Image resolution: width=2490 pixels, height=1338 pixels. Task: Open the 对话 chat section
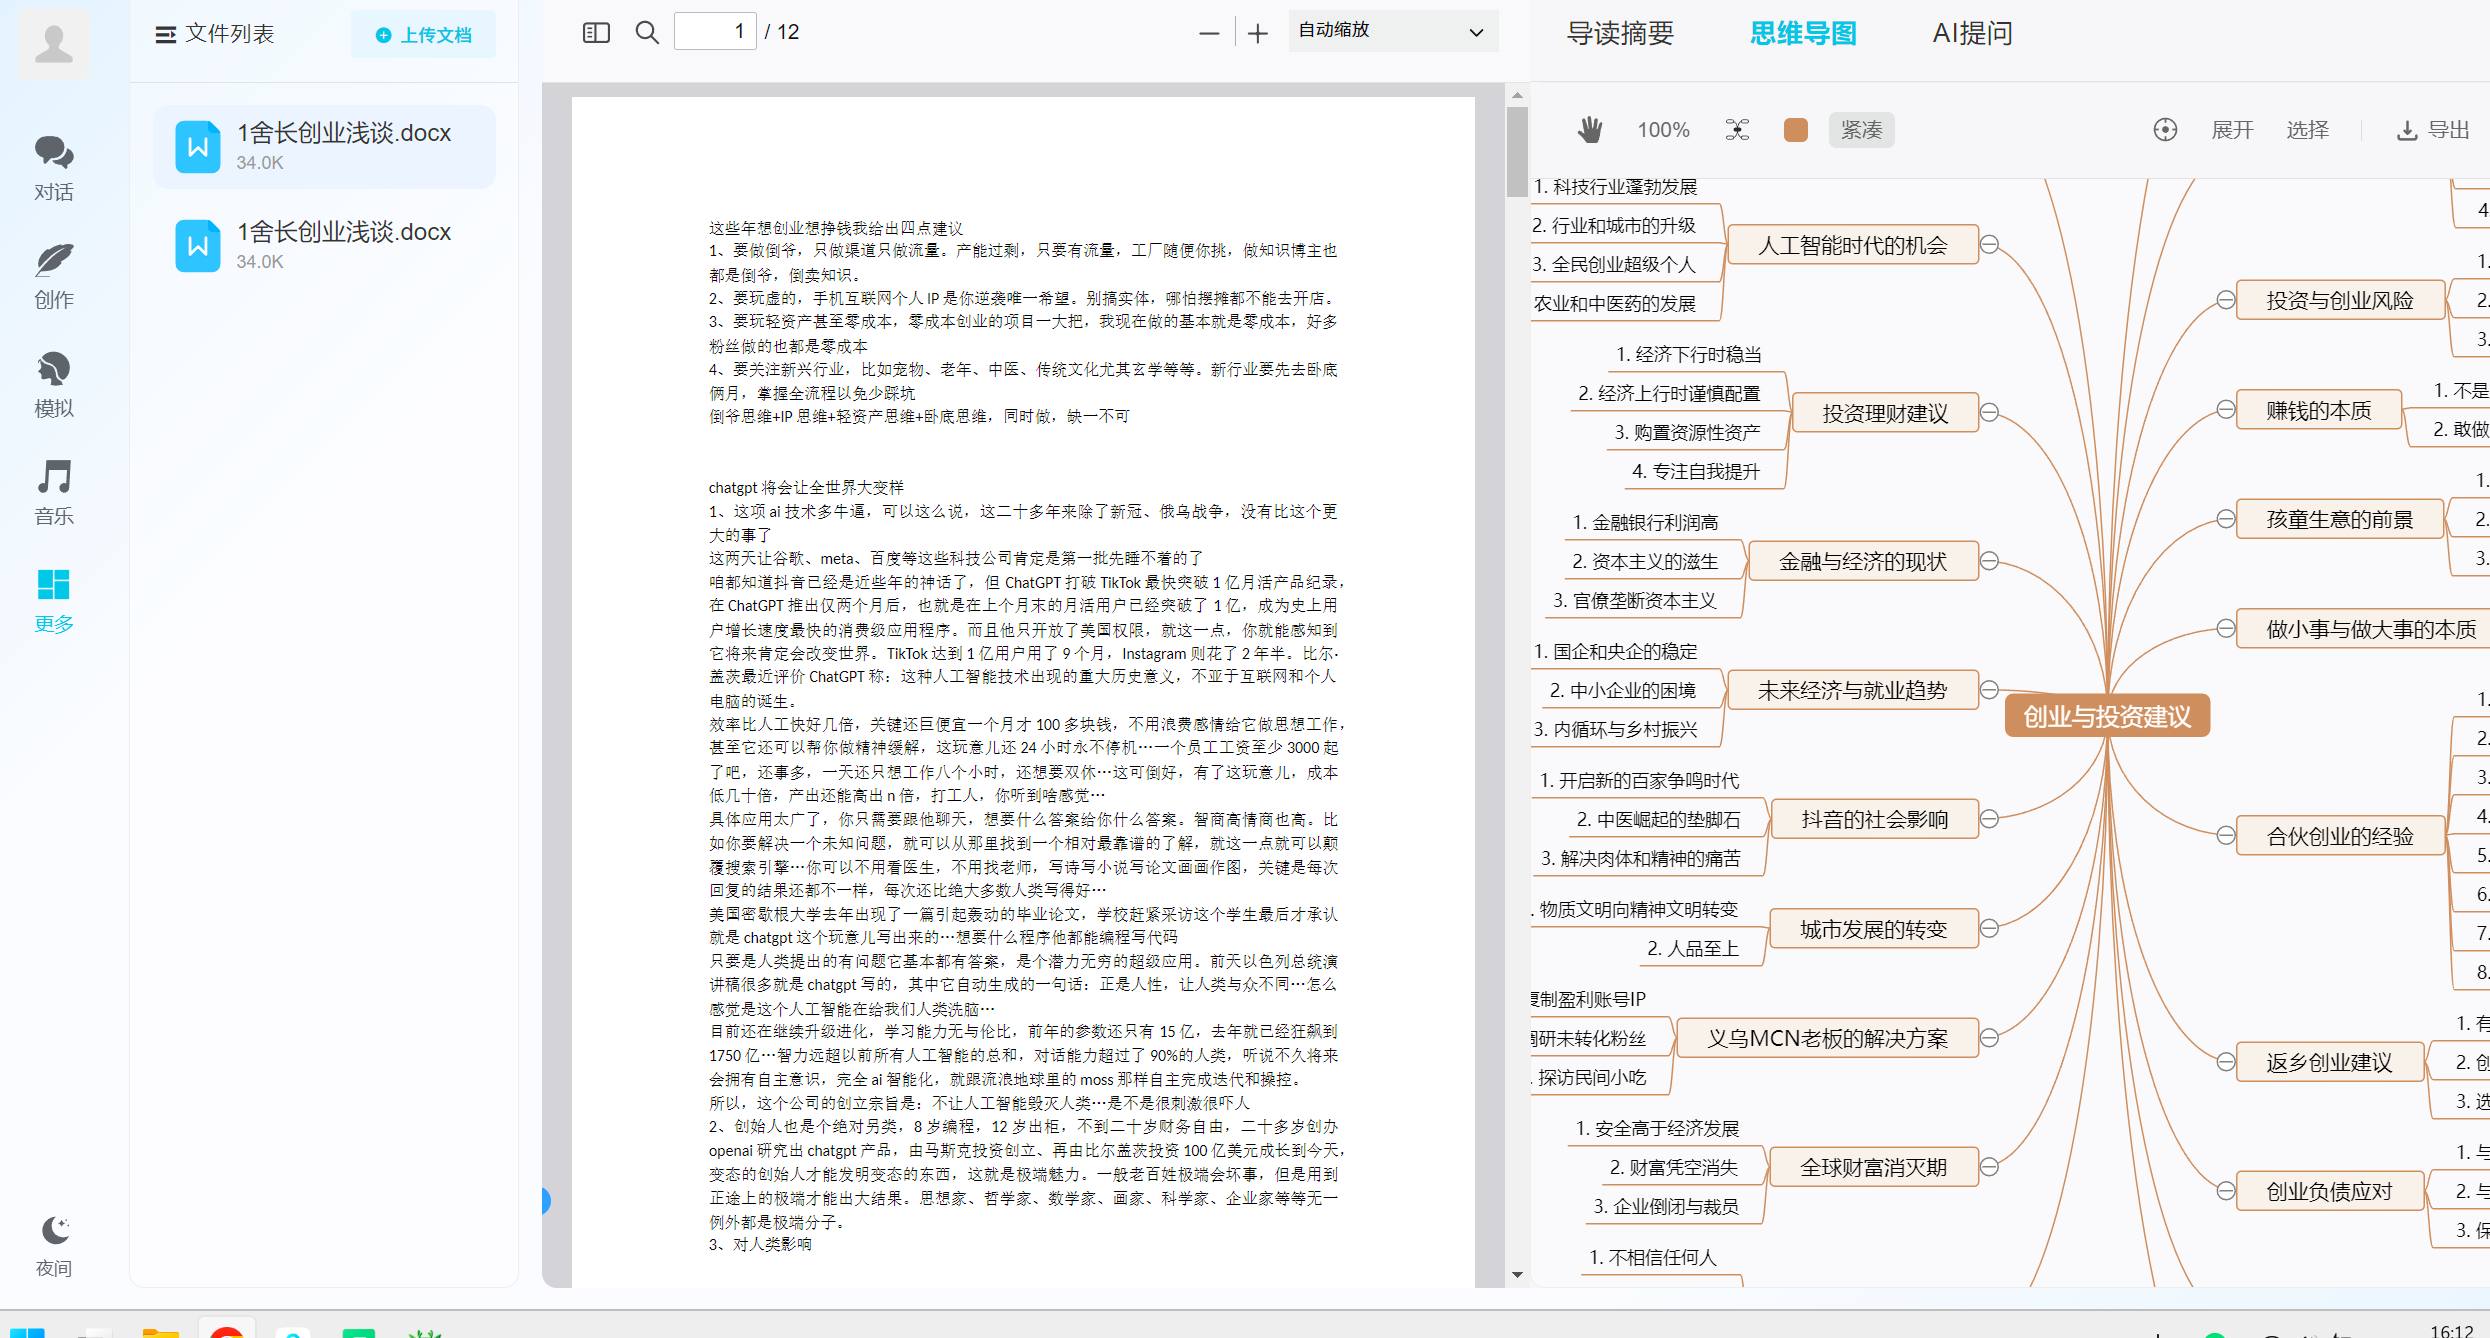(x=54, y=168)
